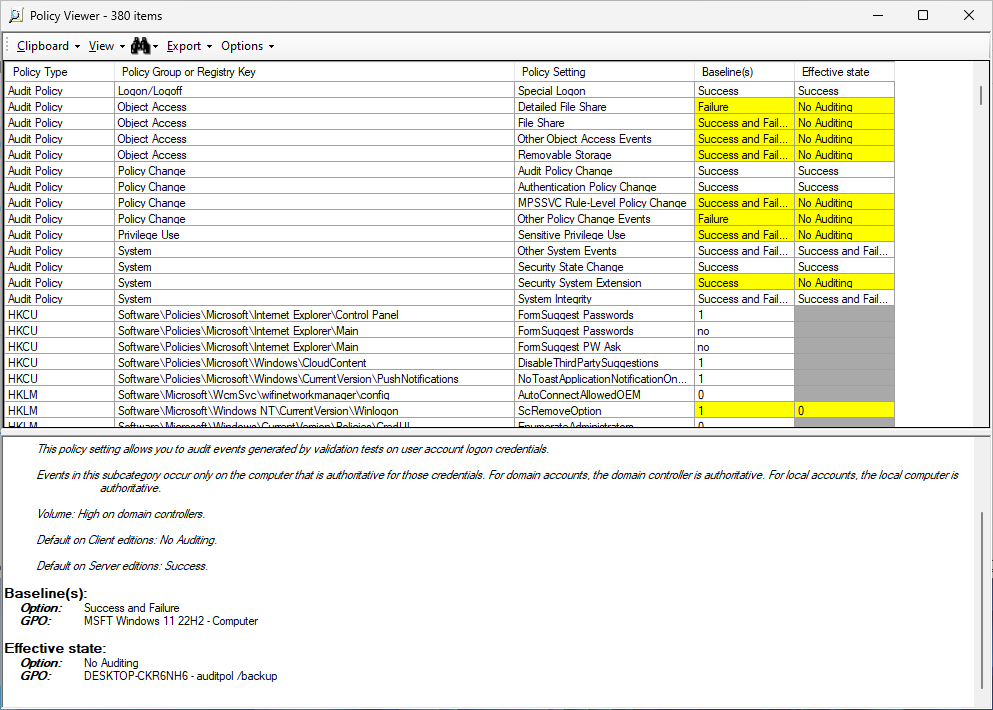Select the Other Object Access Events row

point(450,139)
